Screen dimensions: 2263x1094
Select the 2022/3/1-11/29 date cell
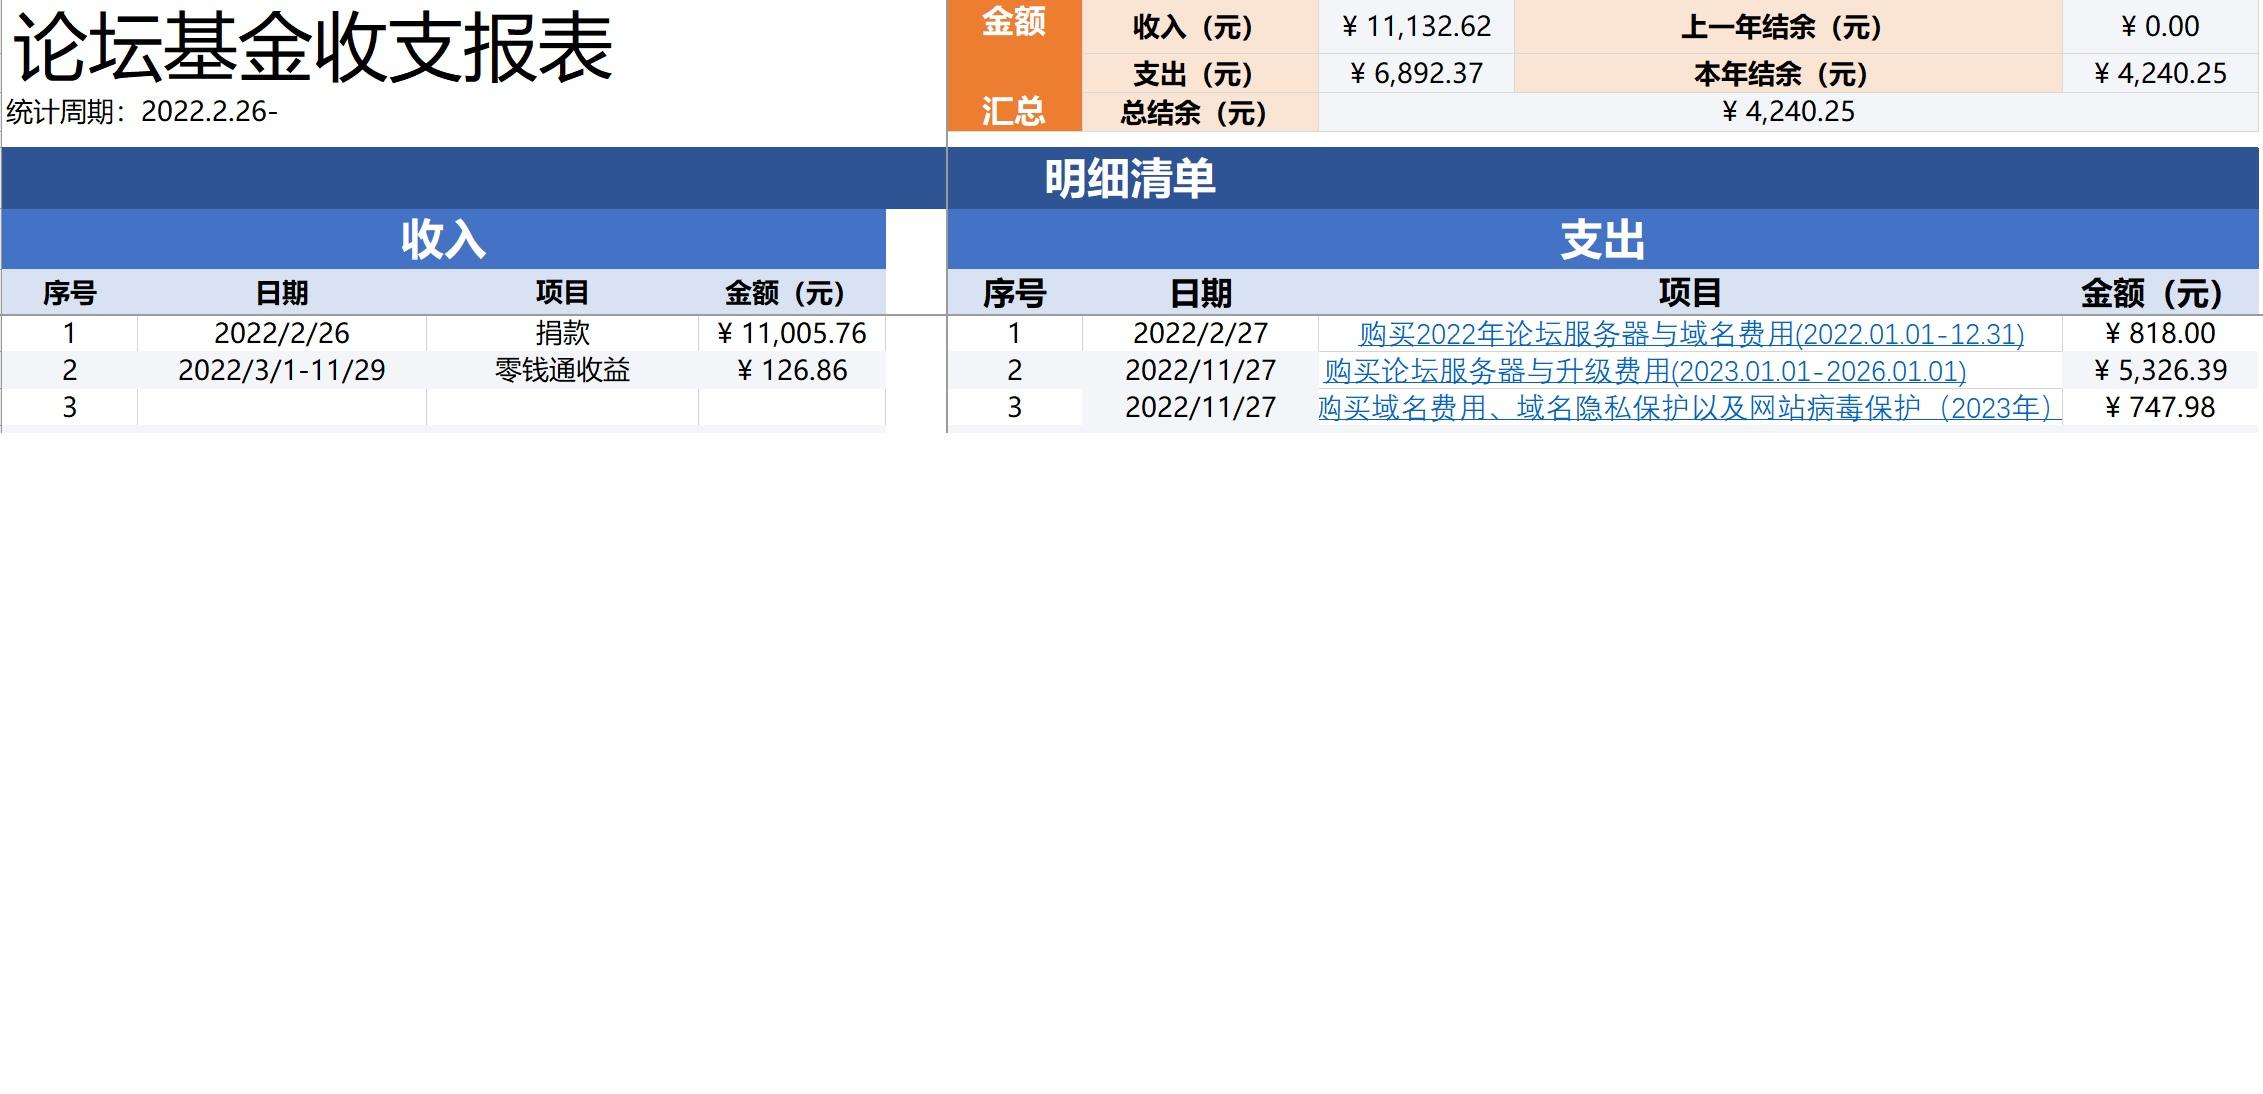tap(281, 371)
